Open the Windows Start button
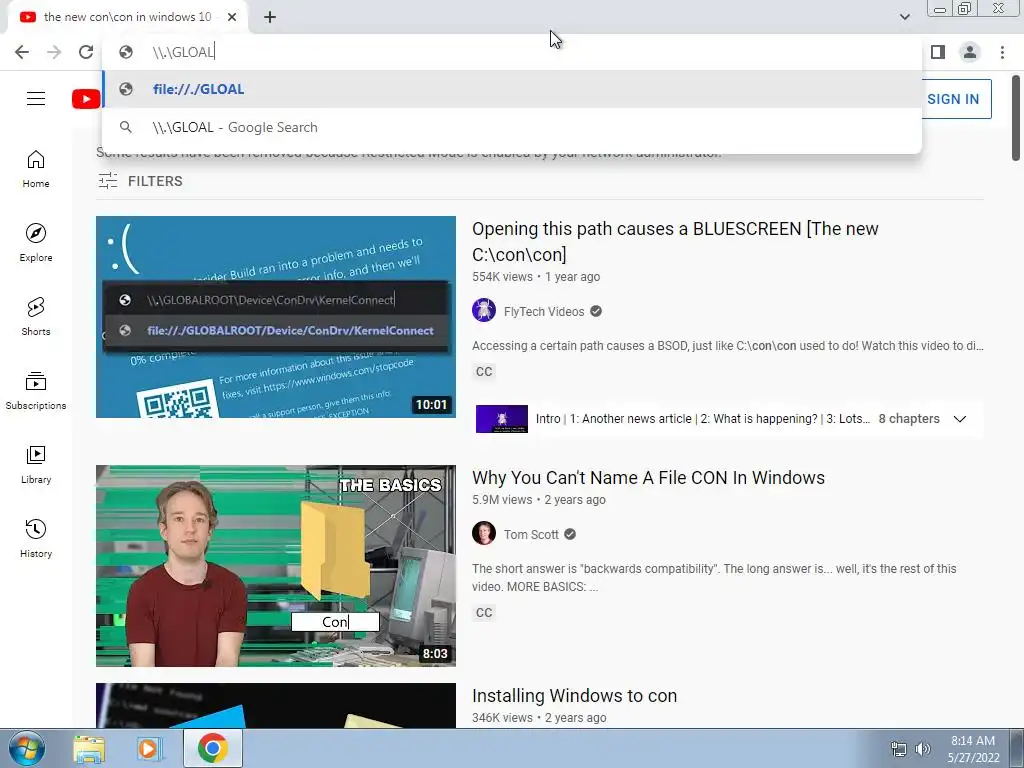 point(26,748)
